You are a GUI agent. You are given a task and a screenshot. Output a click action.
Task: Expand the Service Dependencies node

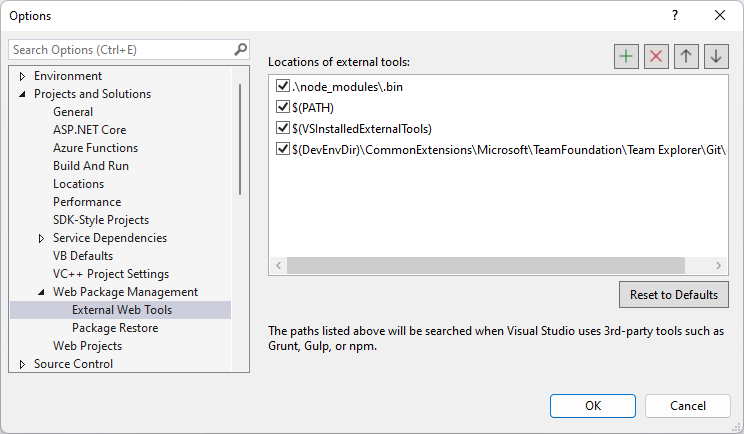click(x=41, y=238)
